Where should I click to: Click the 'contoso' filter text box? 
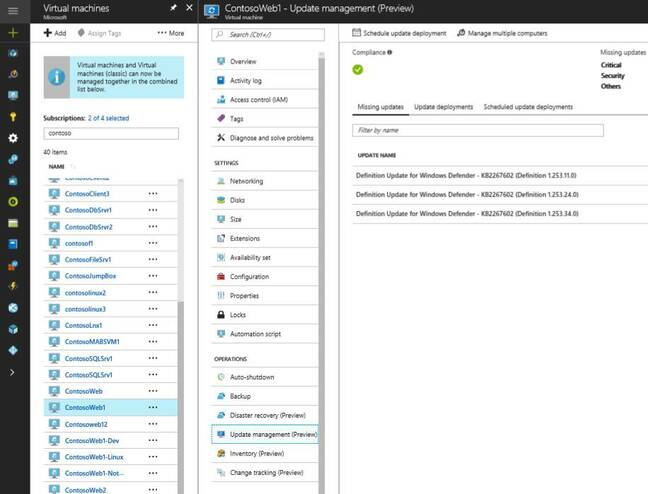click(111, 134)
